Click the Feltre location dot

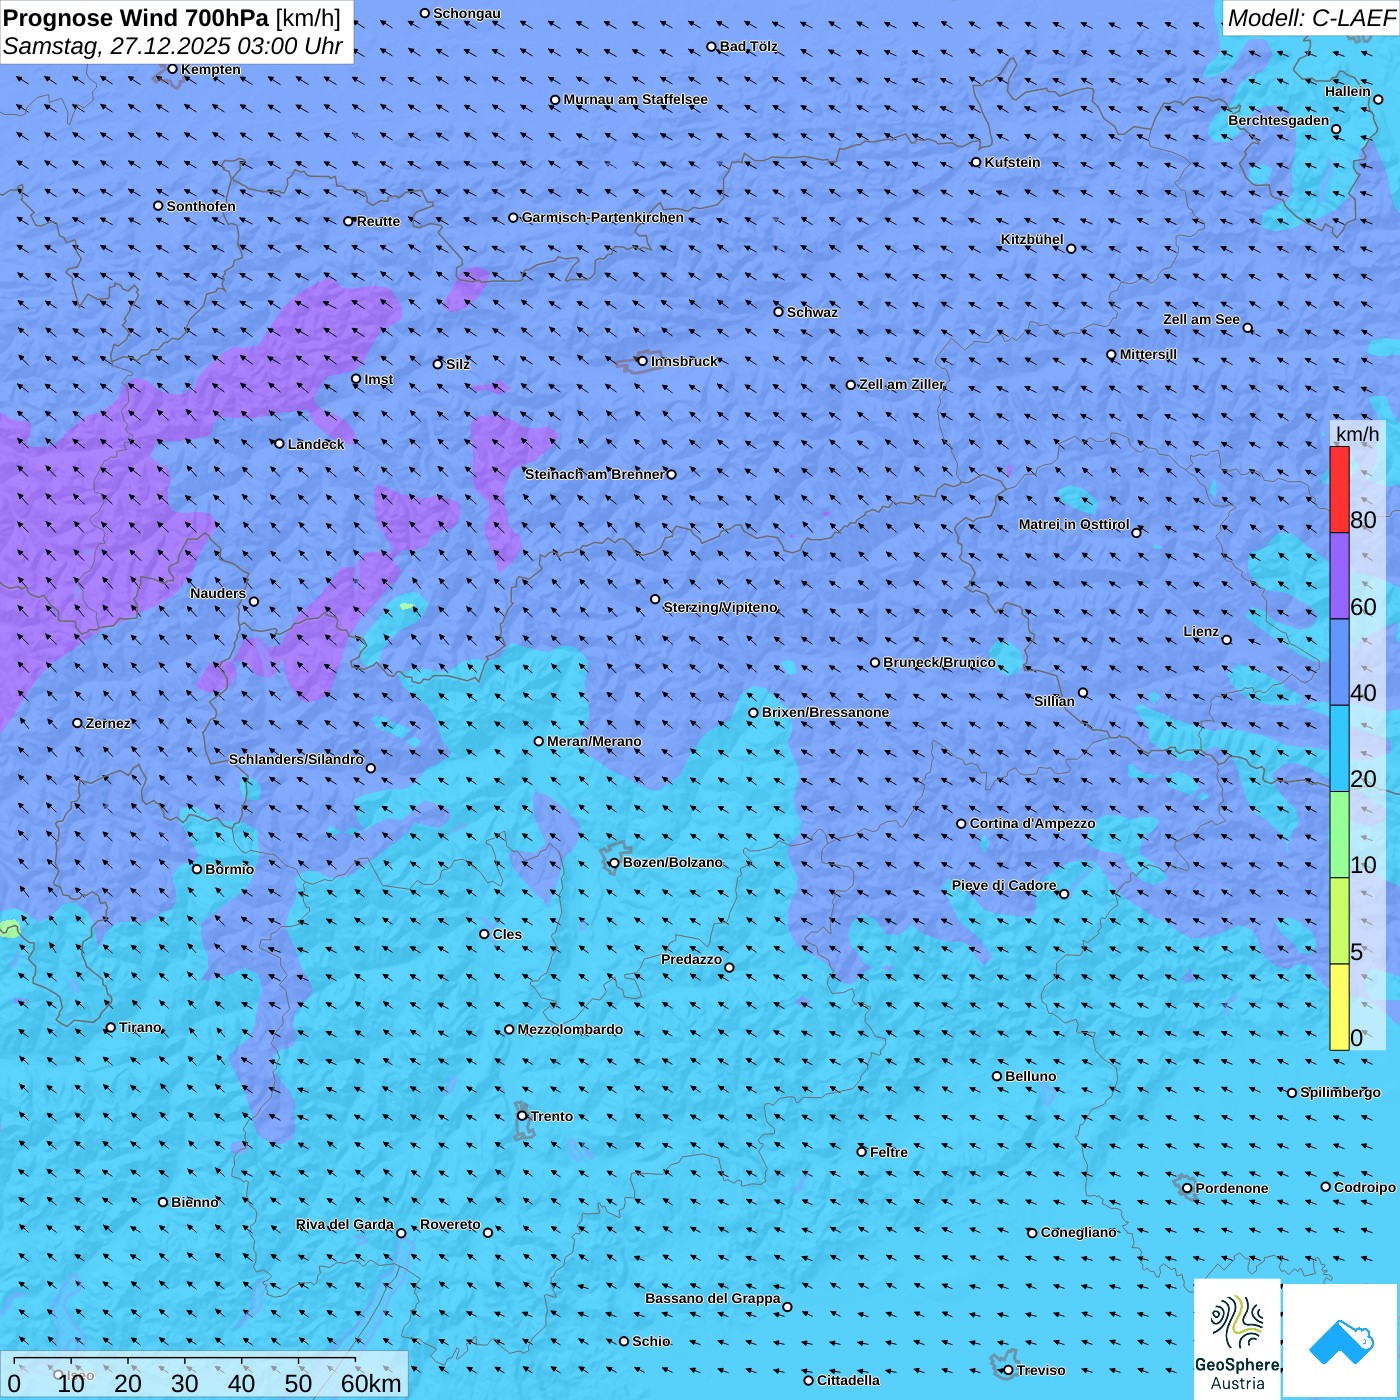coord(861,1152)
